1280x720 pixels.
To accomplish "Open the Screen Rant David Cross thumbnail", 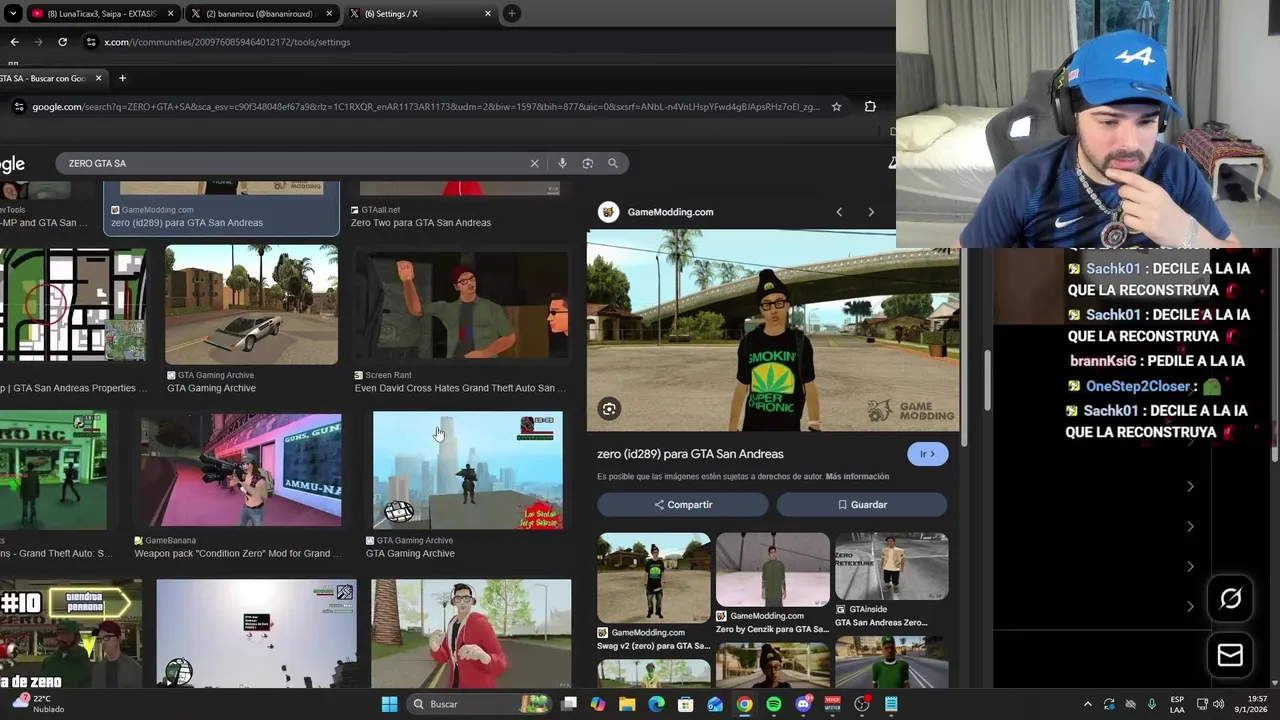I will point(461,305).
